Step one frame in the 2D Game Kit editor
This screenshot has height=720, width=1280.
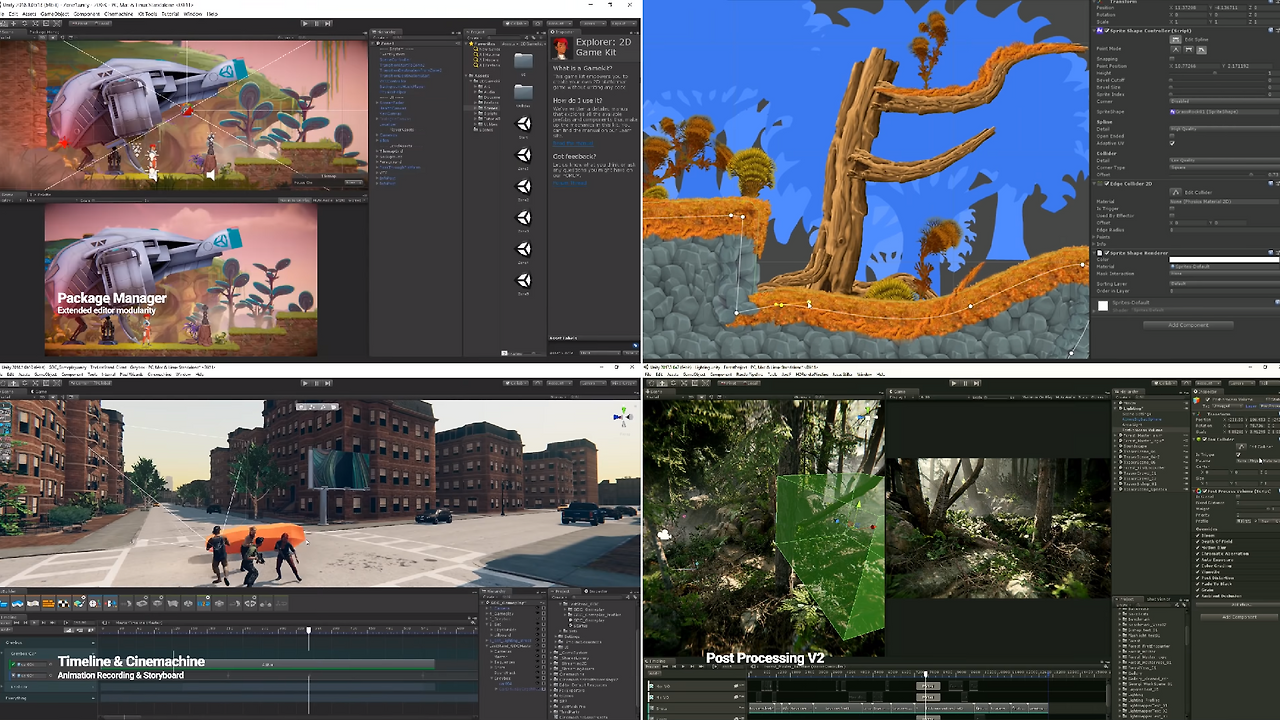[x=326, y=22]
